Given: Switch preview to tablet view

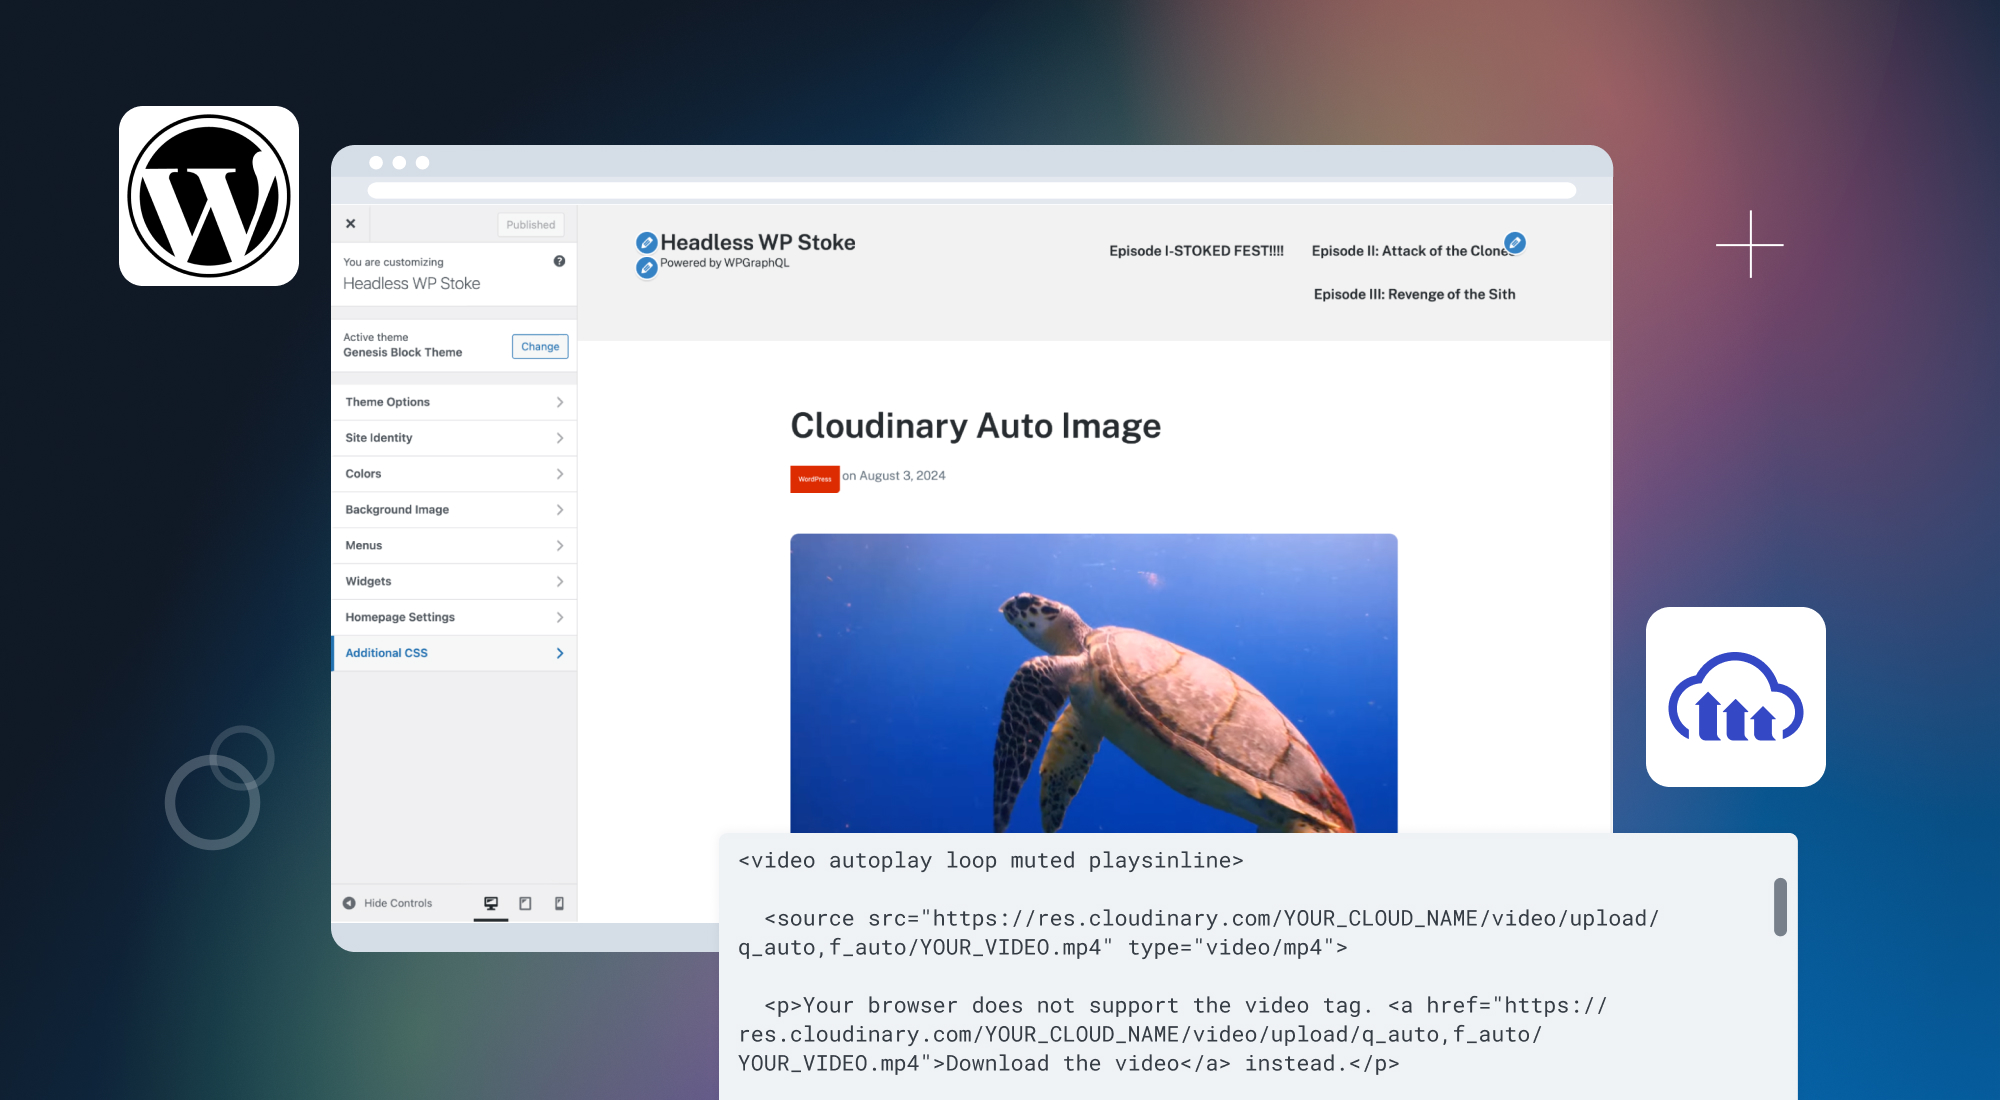Looking at the screenshot, I should 524,903.
